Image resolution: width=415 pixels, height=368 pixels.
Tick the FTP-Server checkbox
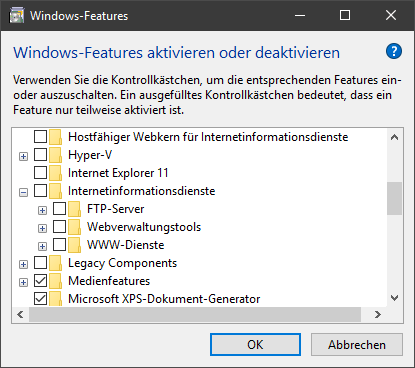59,209
